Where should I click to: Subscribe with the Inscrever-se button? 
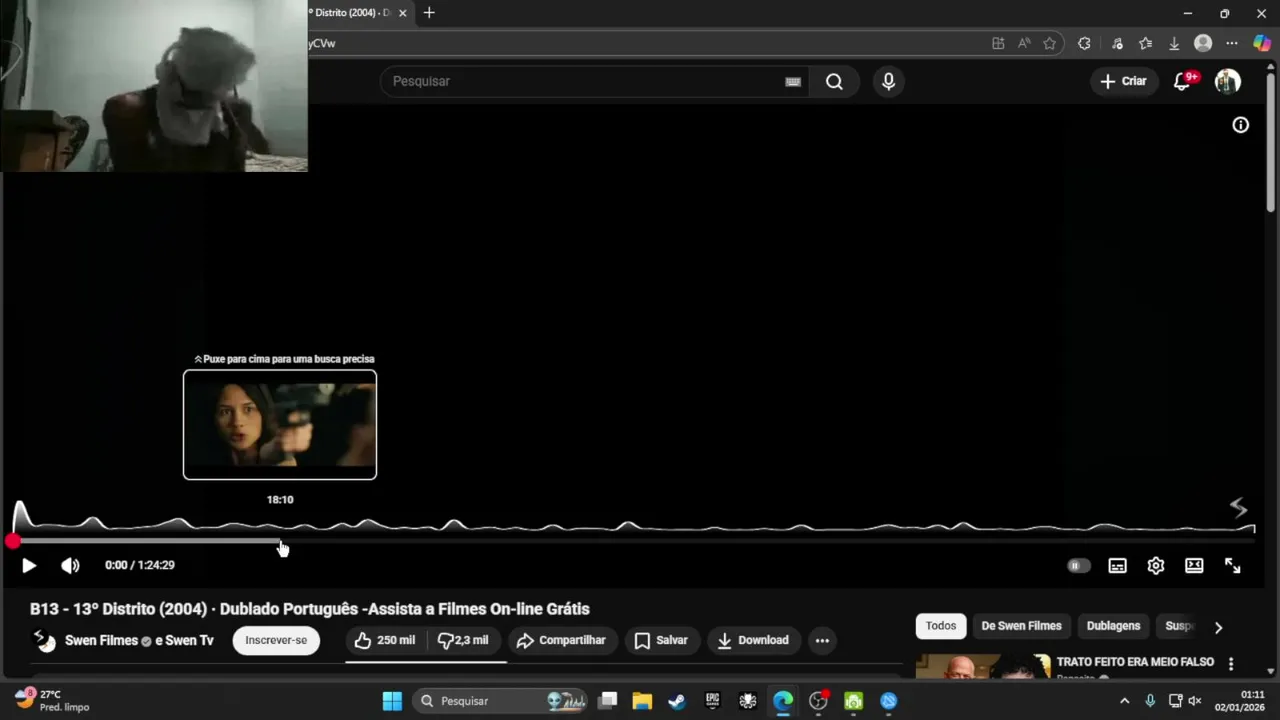coord(276,640)
